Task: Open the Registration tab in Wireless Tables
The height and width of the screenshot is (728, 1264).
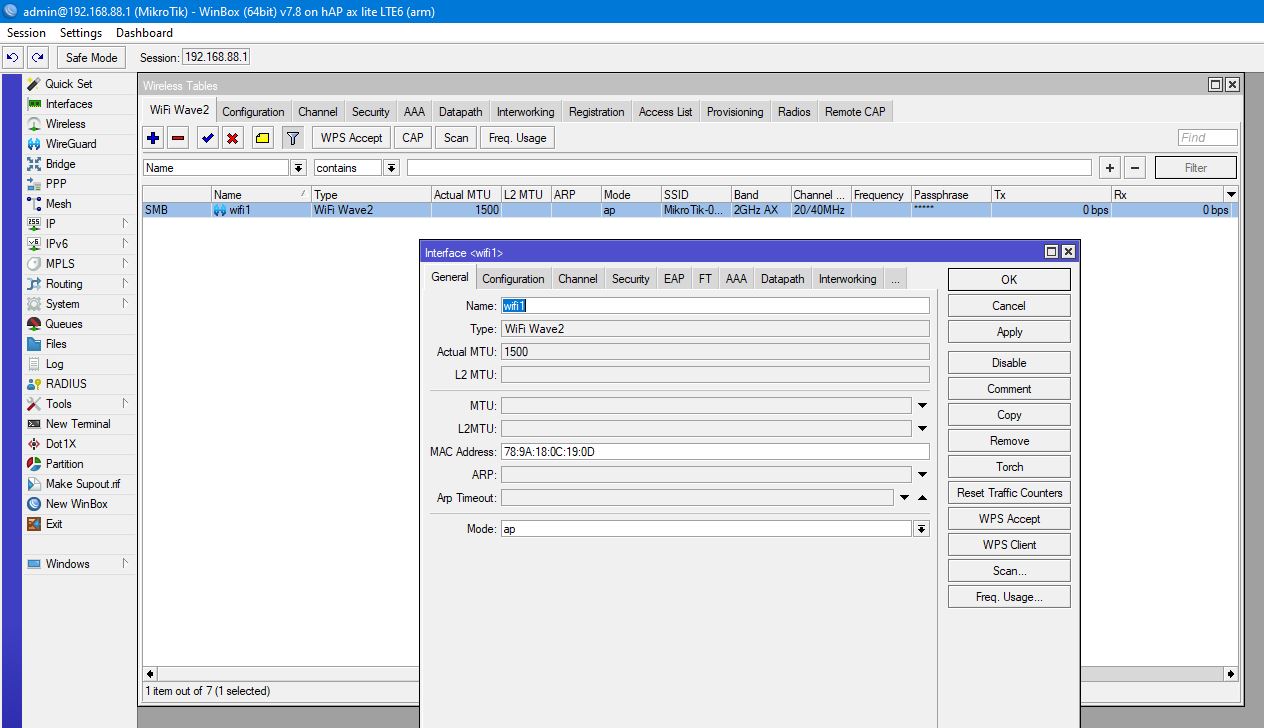Action: [x=596, y=111]
